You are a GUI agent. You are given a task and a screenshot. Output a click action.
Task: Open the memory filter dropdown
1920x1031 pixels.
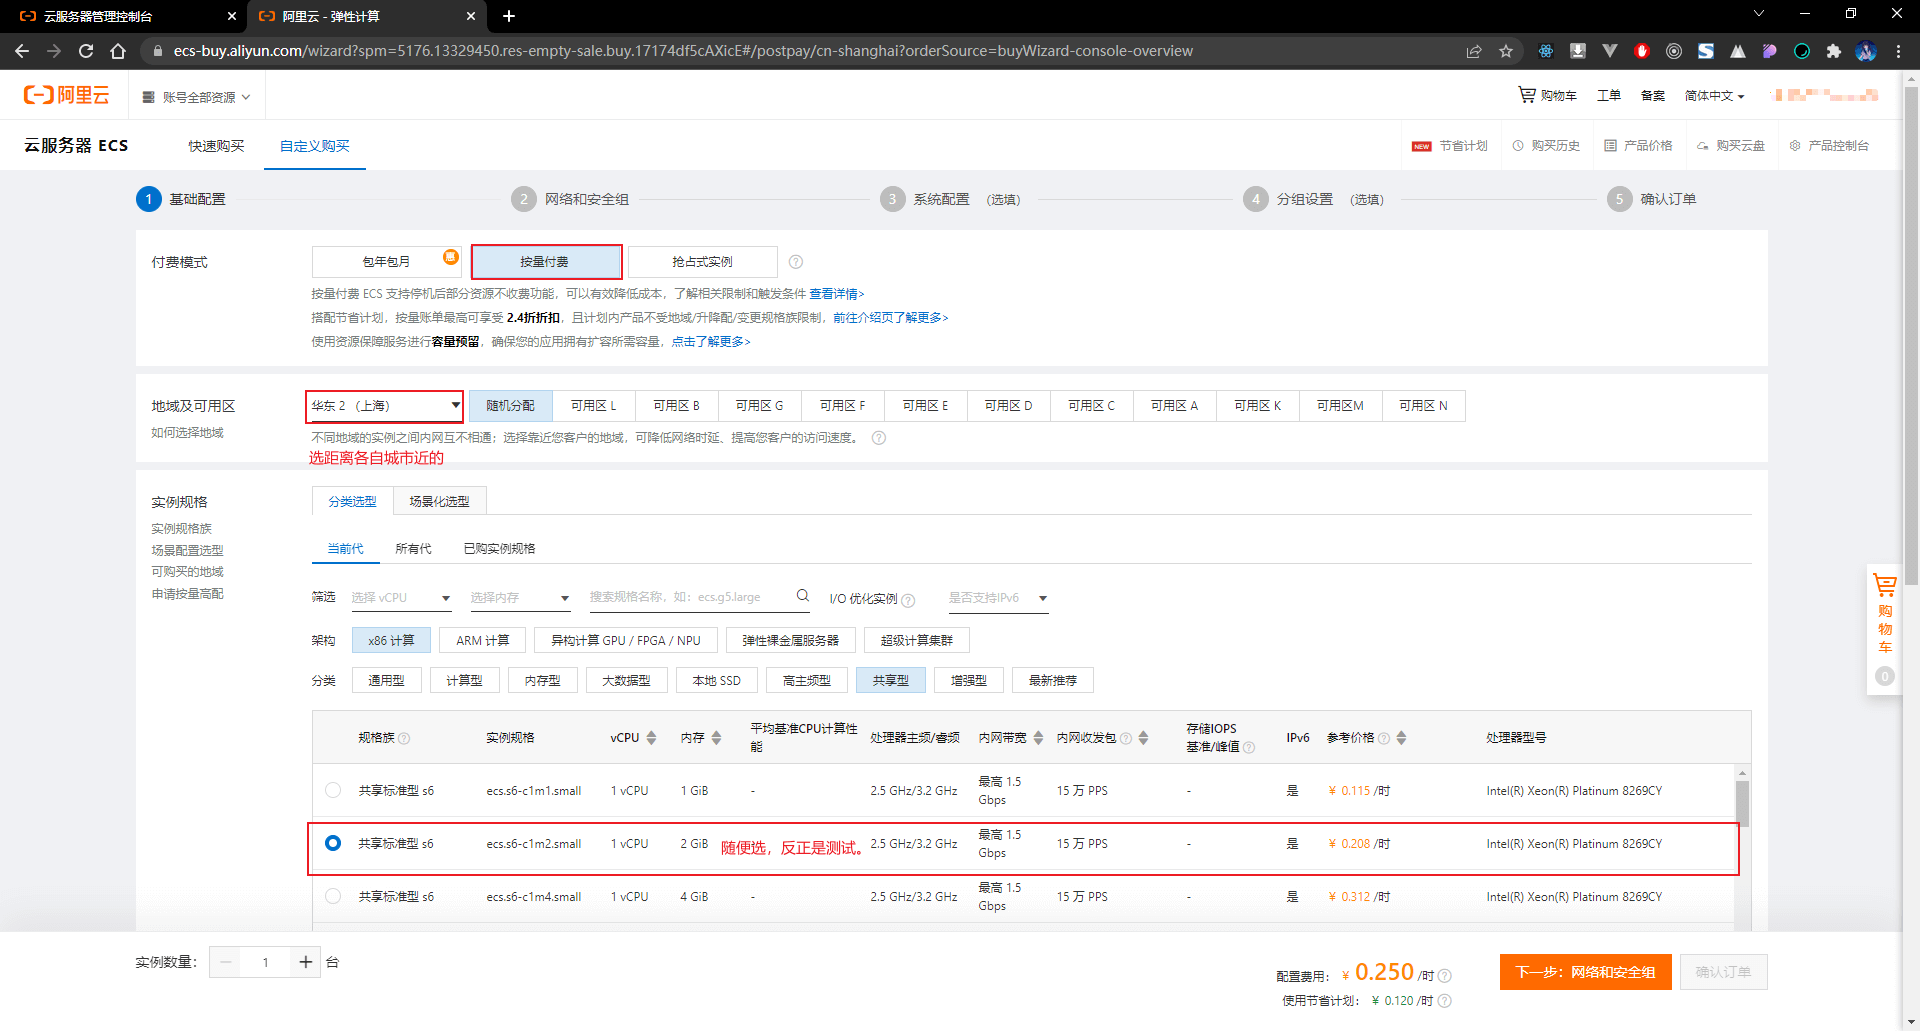click(520, 598)
